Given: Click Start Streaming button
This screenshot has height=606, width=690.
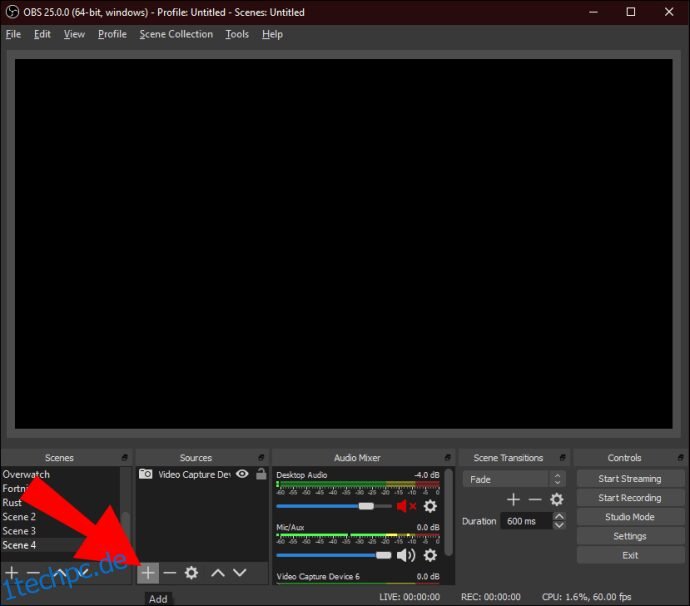Looking at the screenshot, I should [x=630, y=479].
